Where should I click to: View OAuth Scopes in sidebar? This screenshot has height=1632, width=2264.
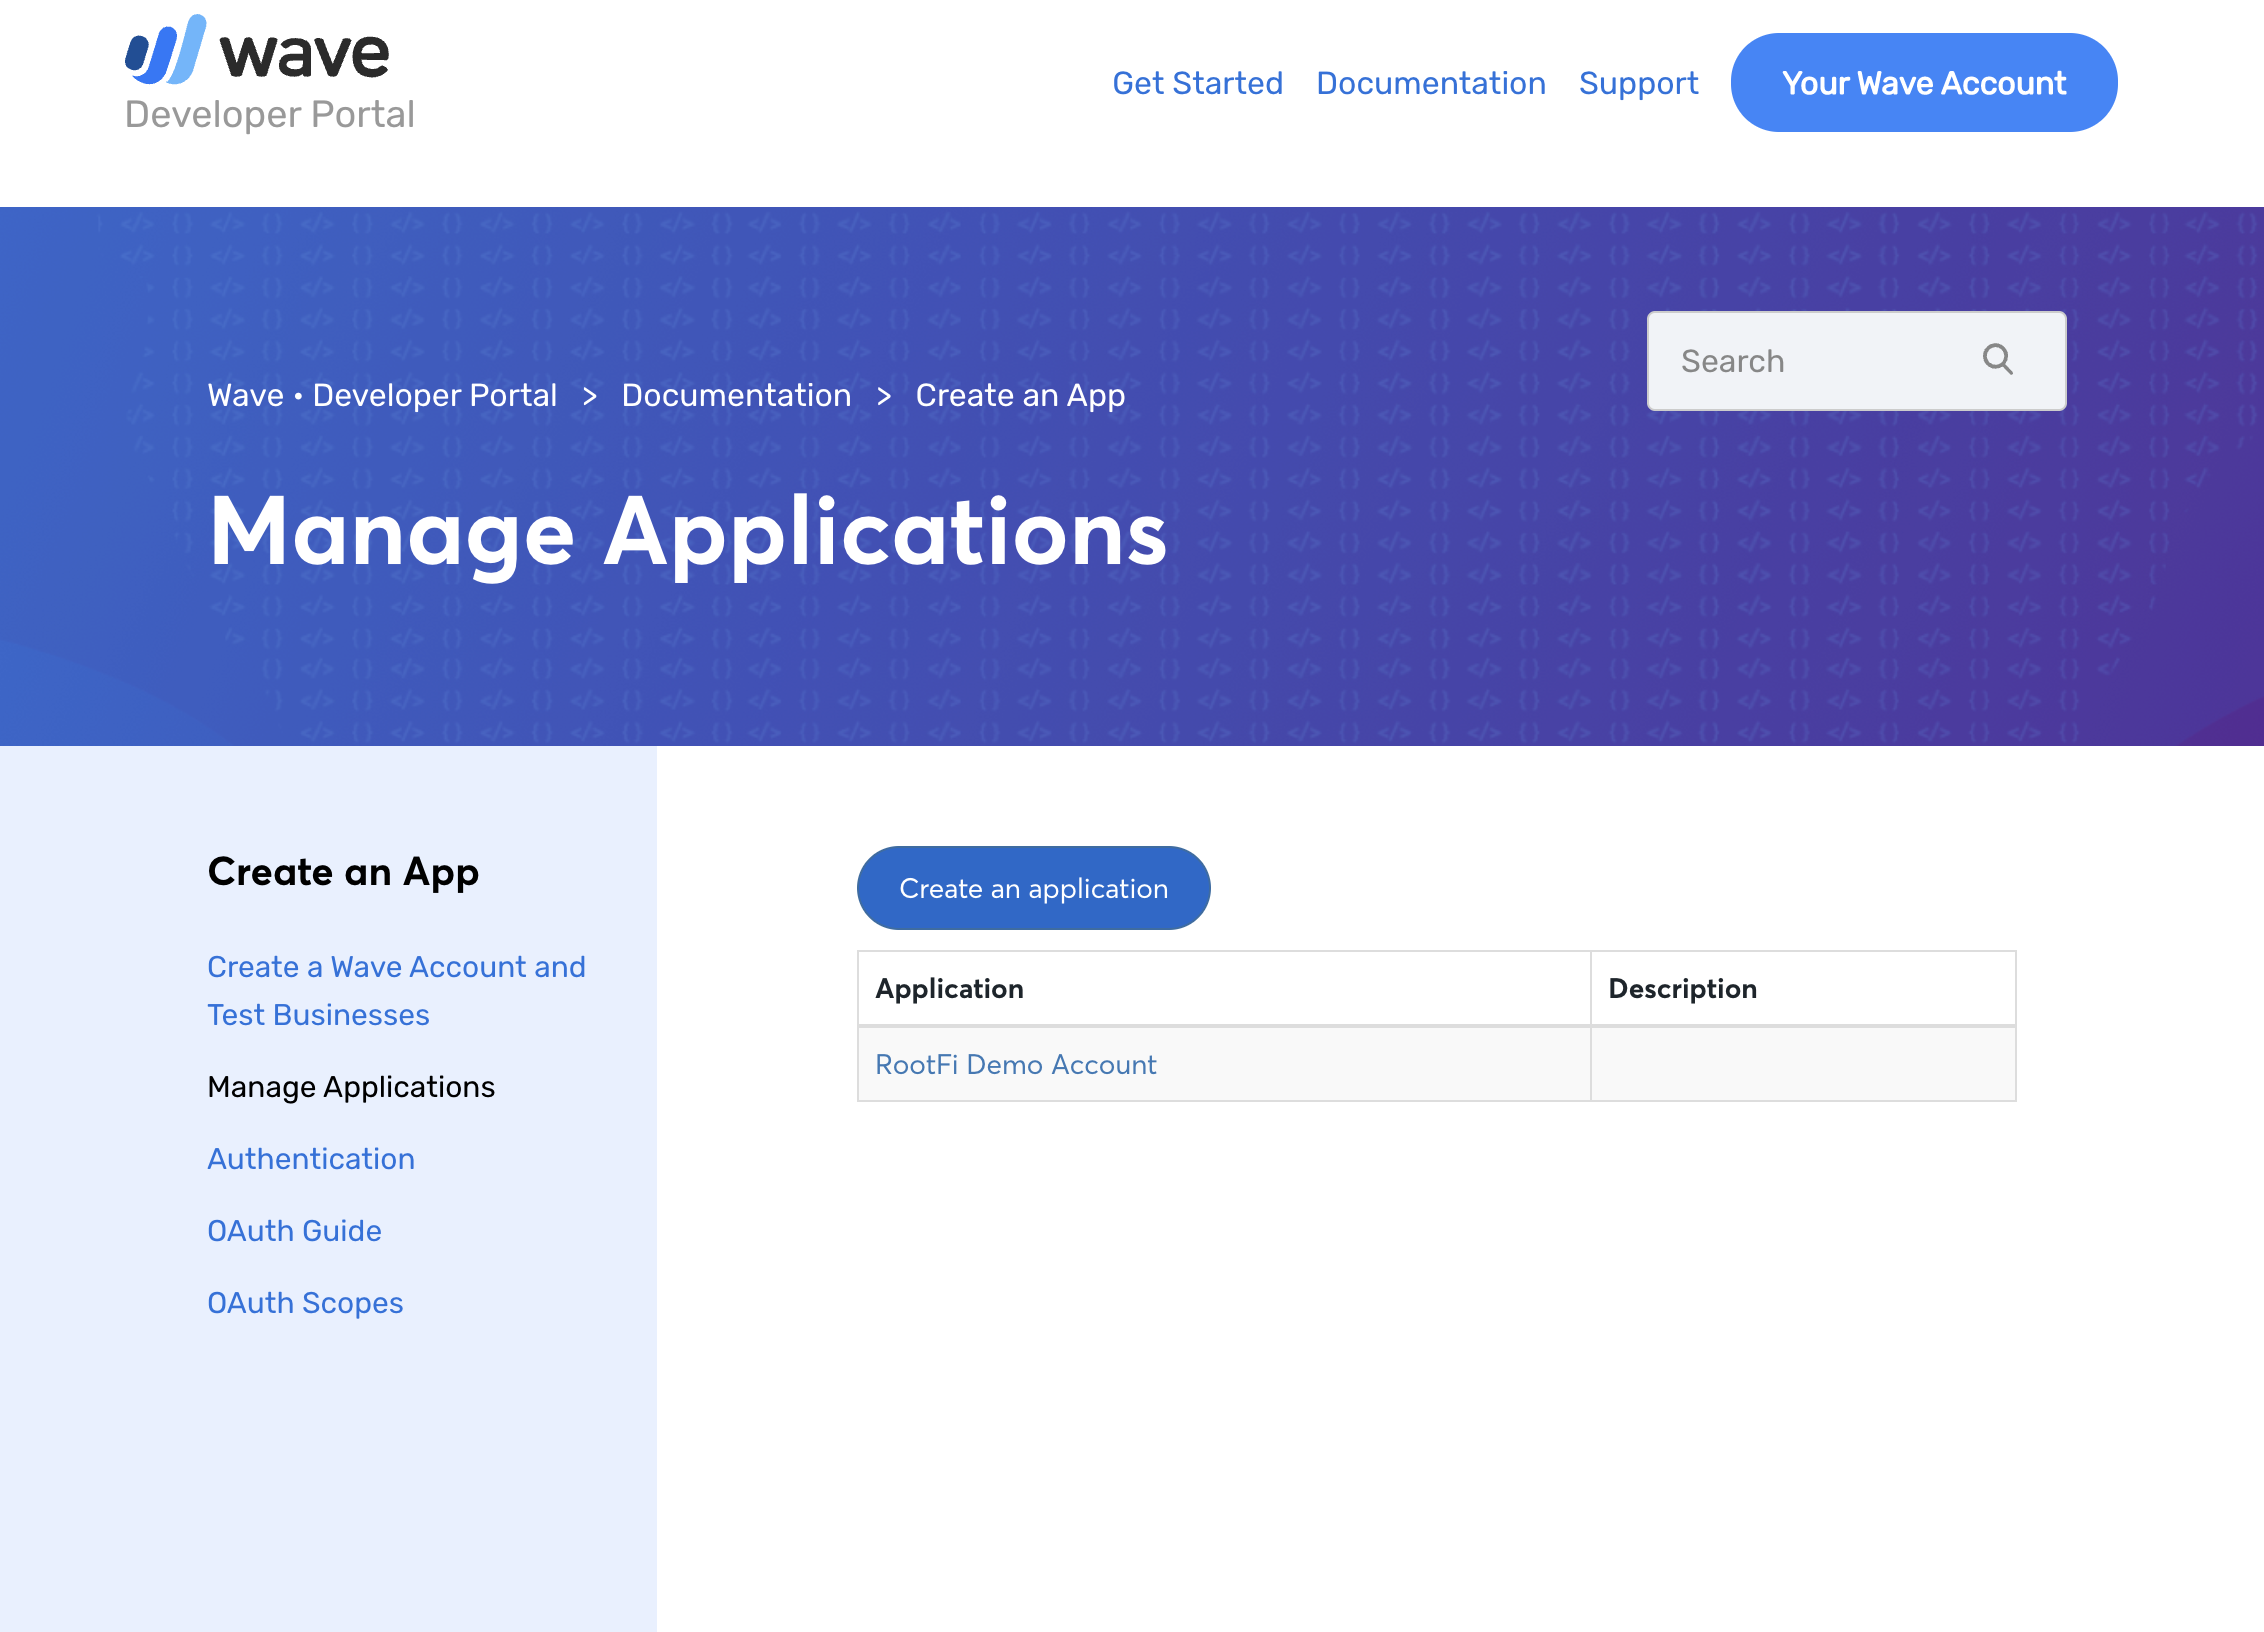click(x=305, y=1303)
